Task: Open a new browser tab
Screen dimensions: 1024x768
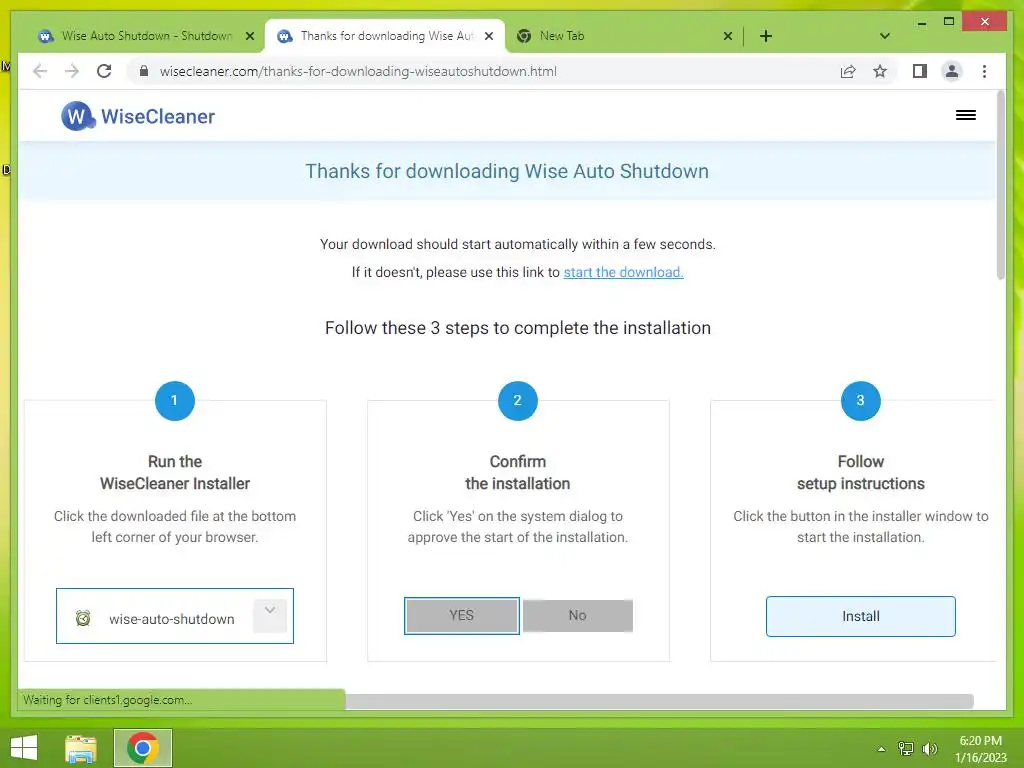Action: pyautogui.click(x=765, y=36)
